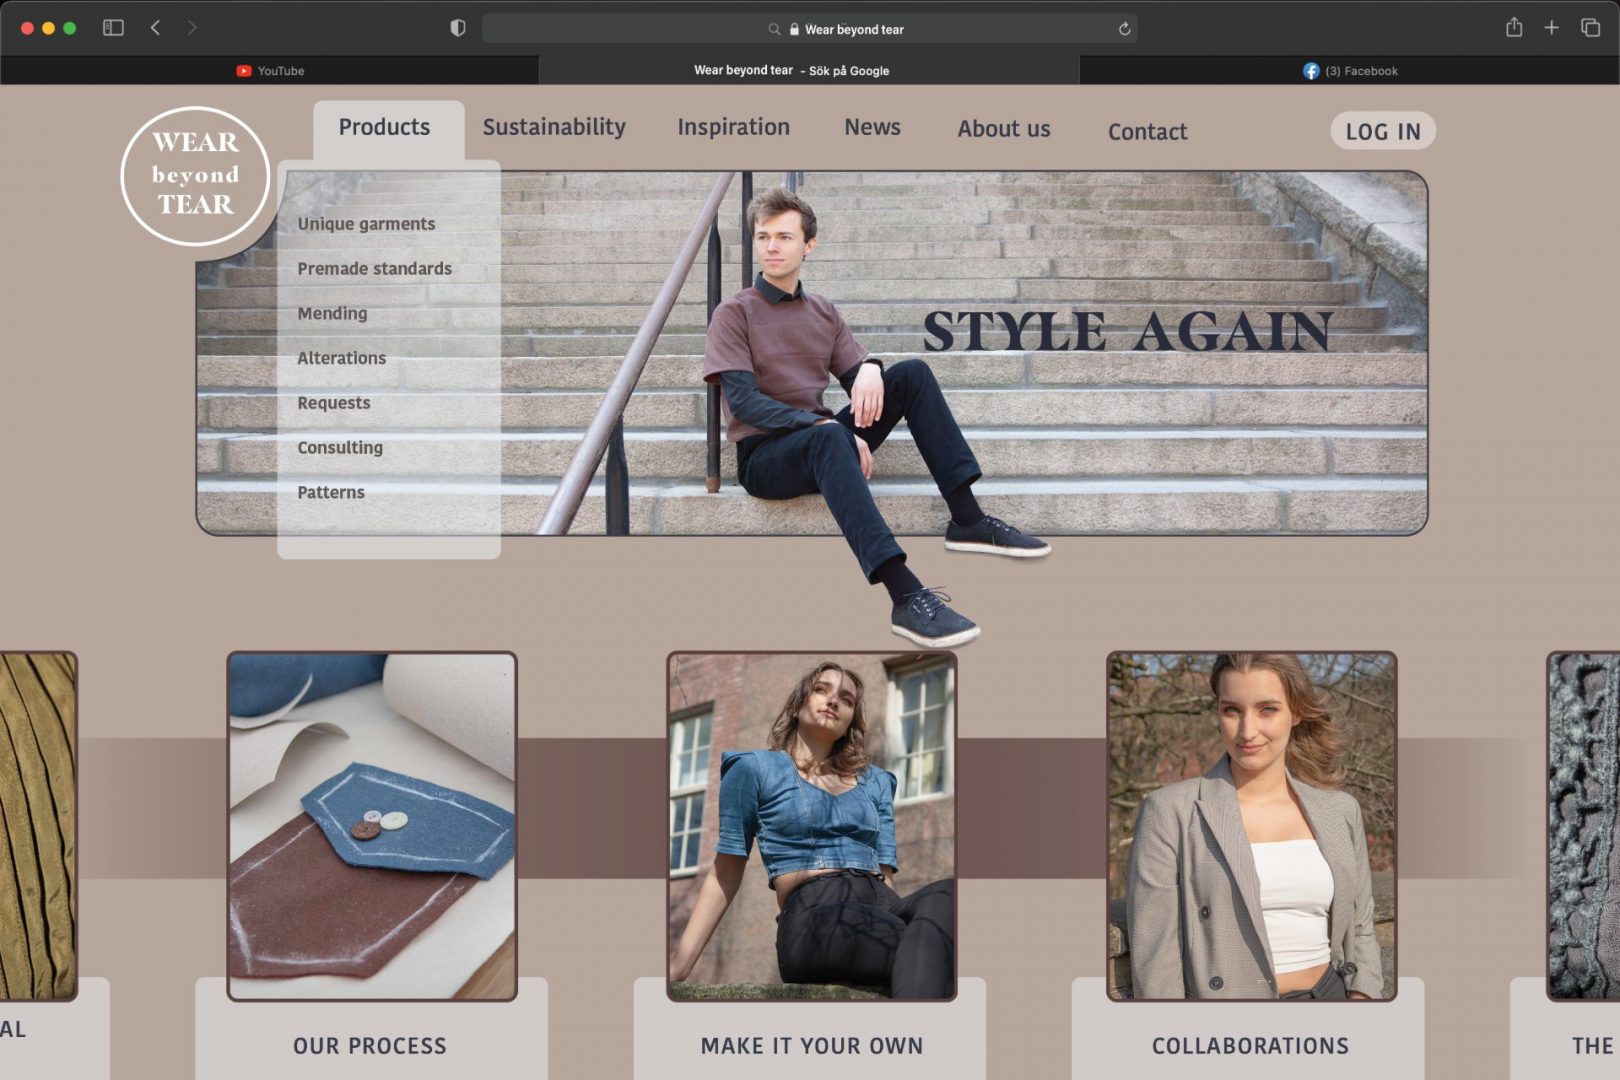Click the COLLABORATIONS label
This screenshot has width=1620, height=1080.
coord(1250,1046)
